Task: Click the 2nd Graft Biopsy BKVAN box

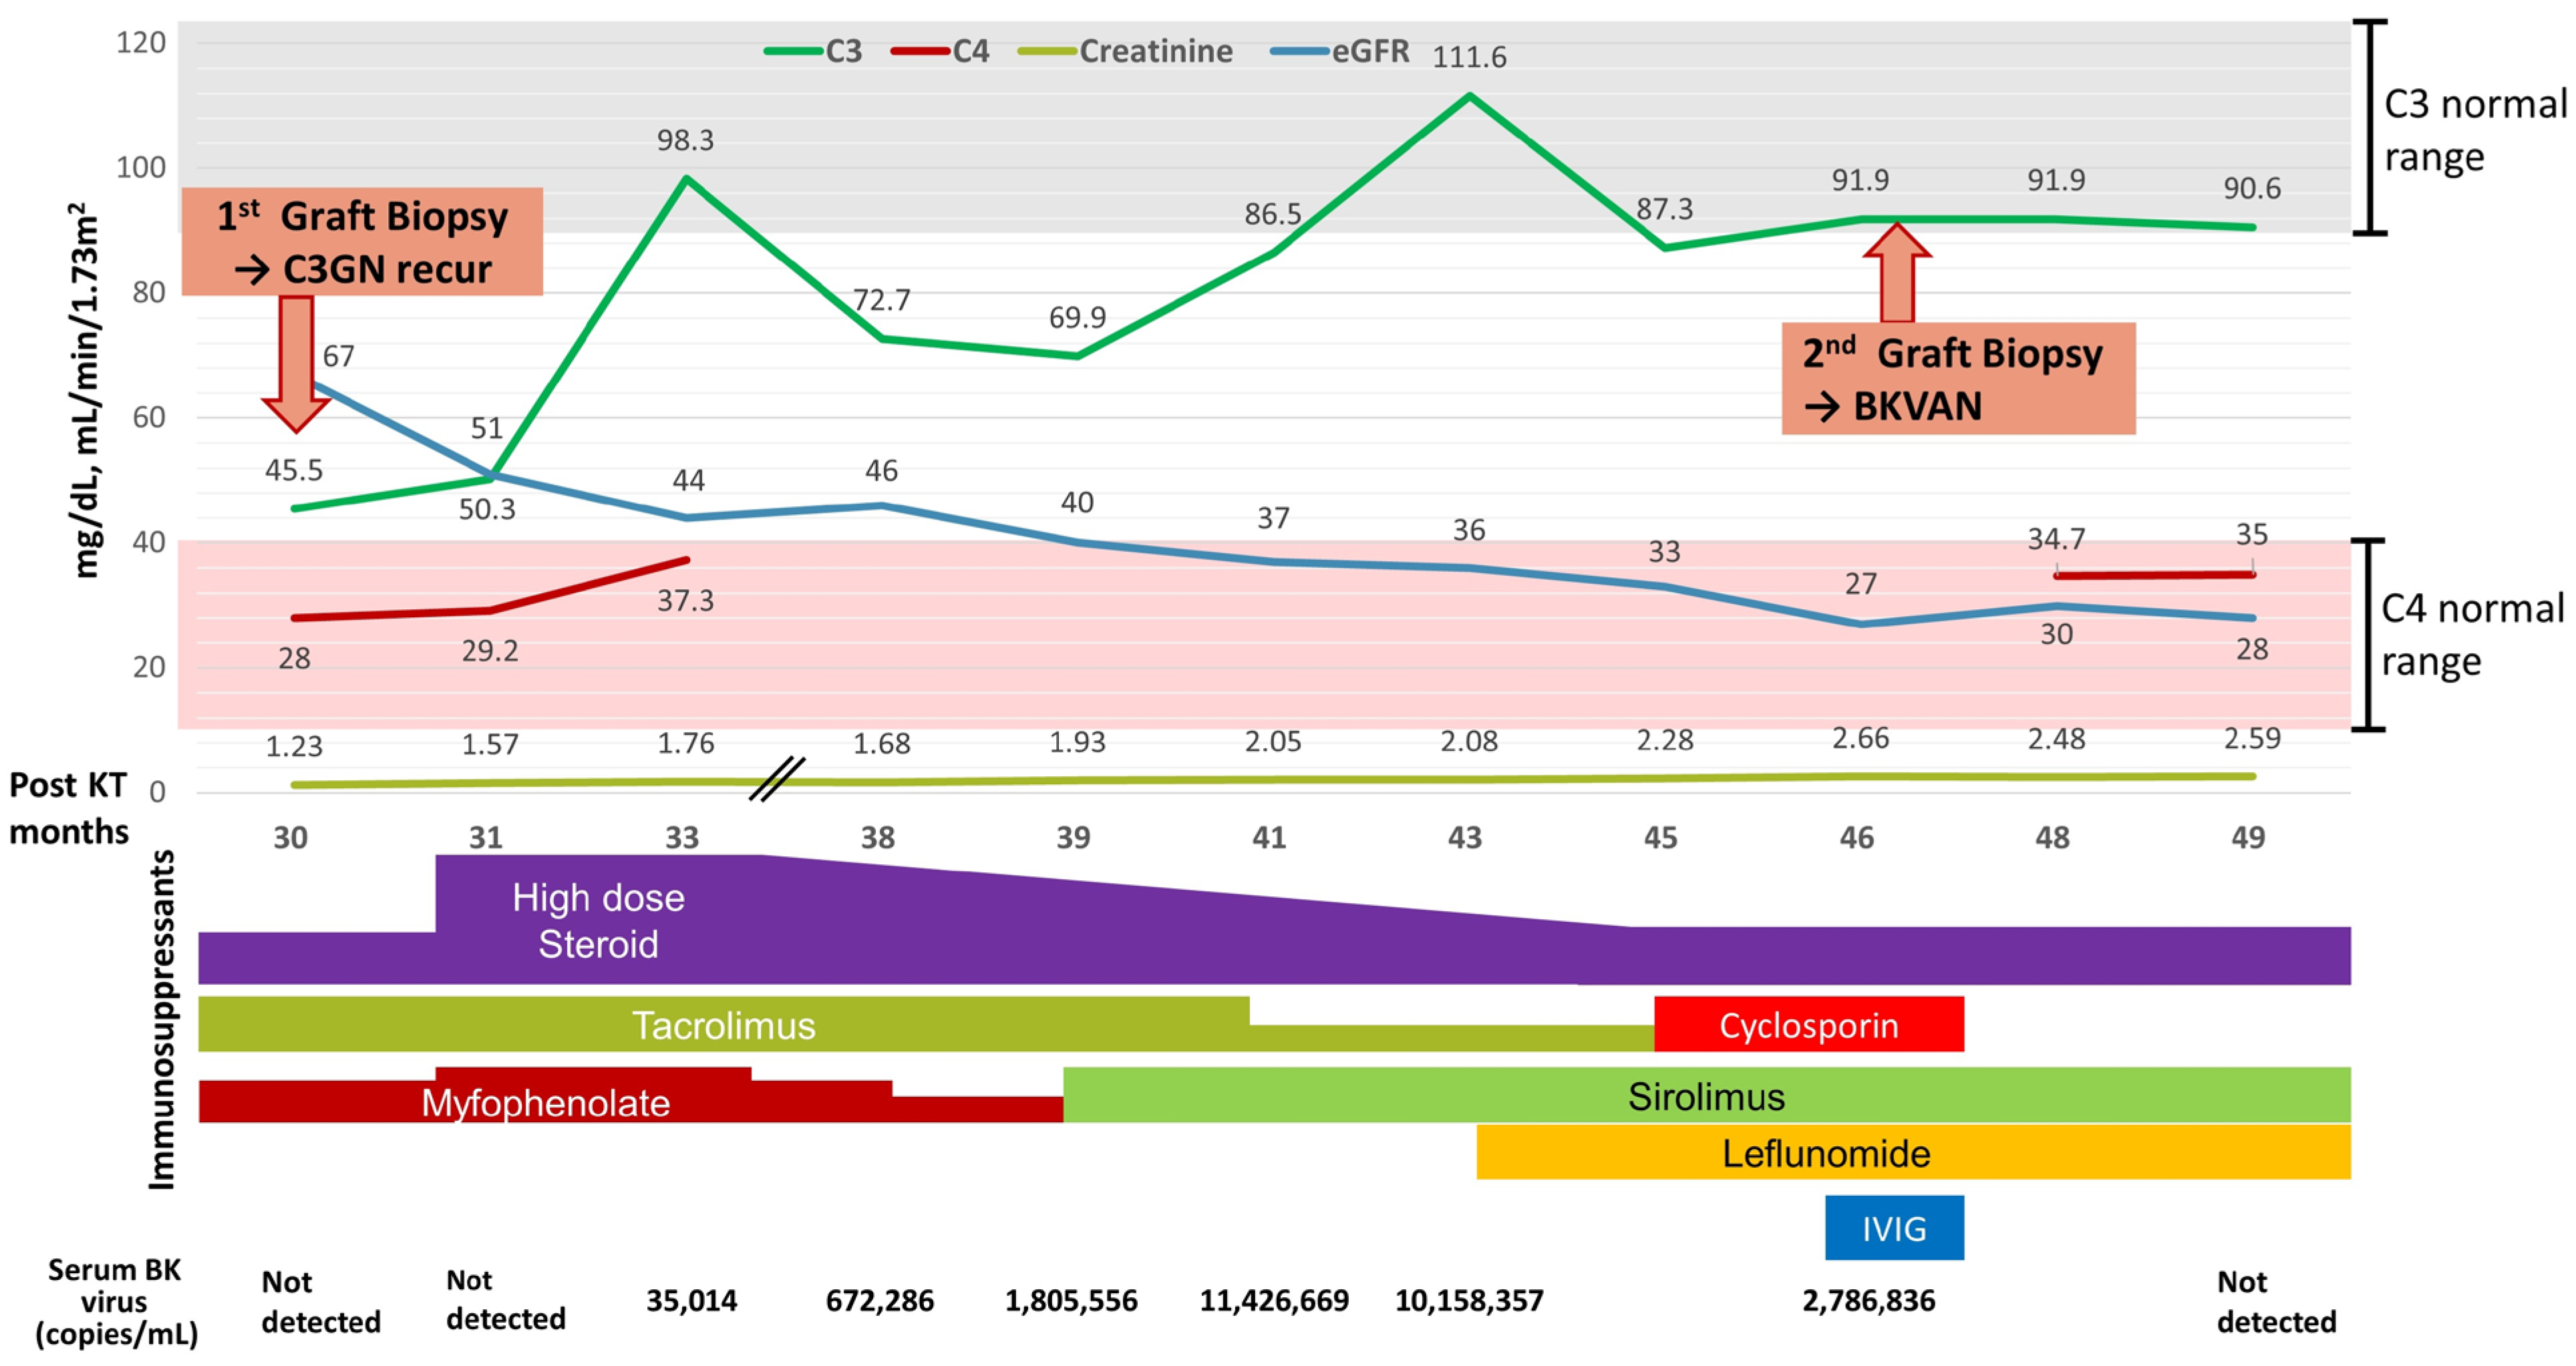Action: coord(1957,379)
